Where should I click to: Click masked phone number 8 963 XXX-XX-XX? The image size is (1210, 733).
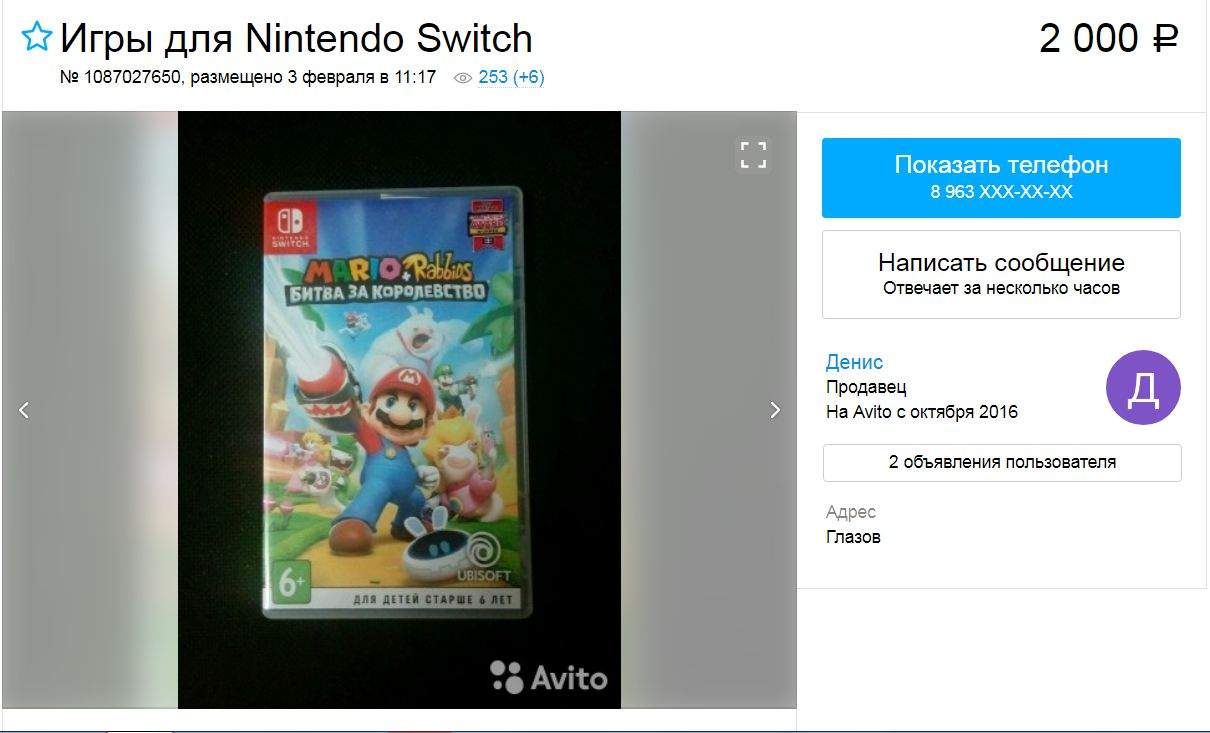tap(1001, 192)
